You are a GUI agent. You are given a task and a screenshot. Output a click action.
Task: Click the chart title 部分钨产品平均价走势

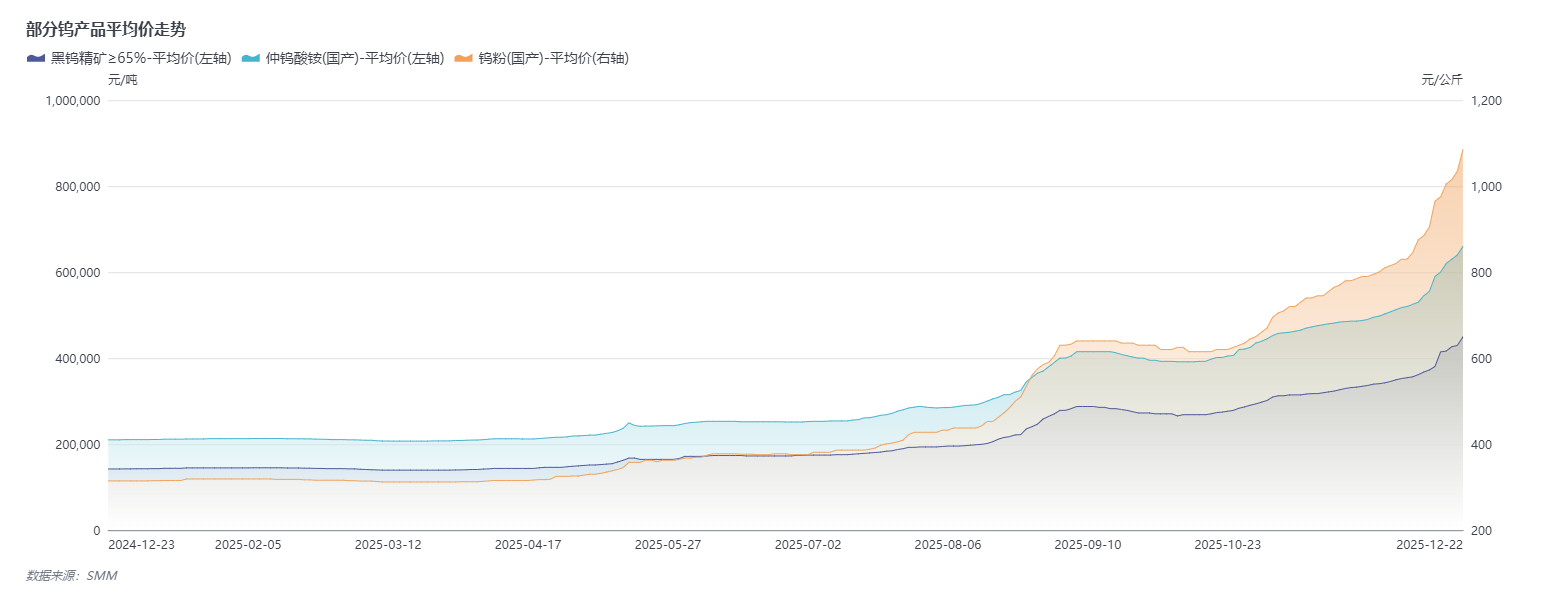tap(106, 29)
